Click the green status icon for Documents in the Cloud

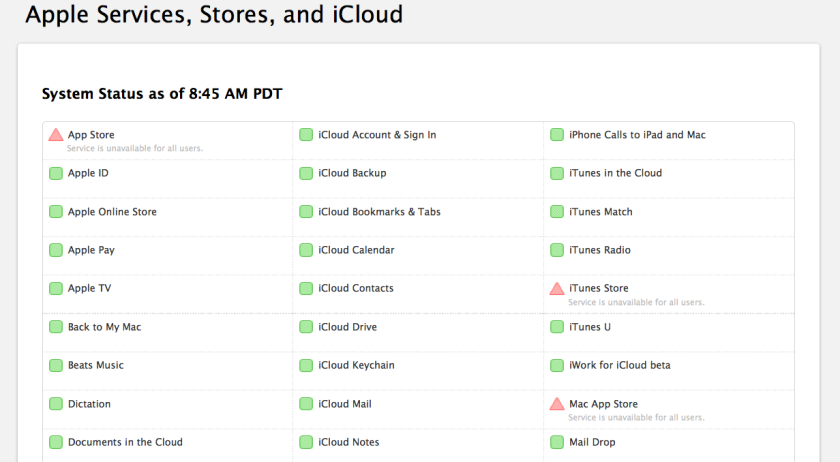click(56, 442)
